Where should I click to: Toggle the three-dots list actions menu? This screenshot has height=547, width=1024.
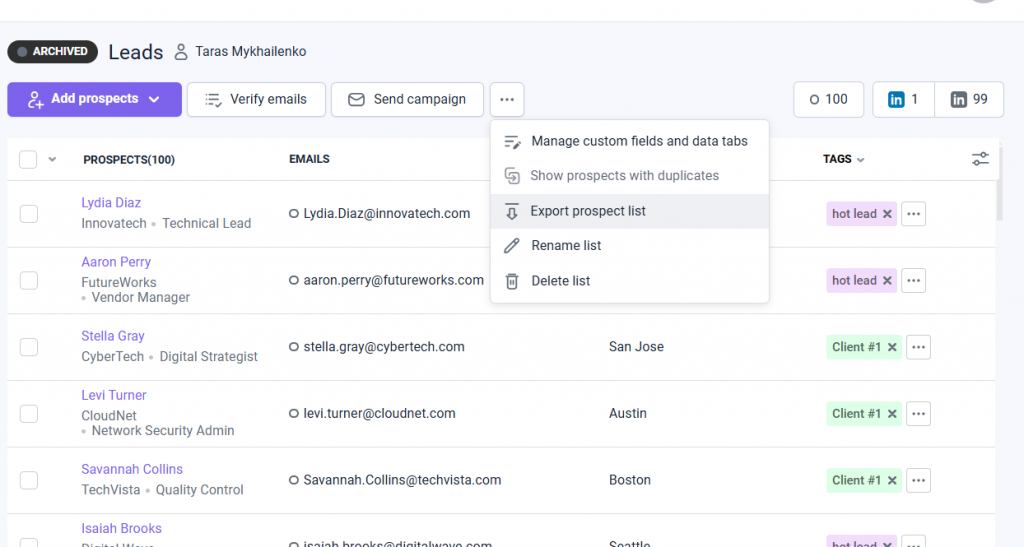pyautogui.click(x=507, y=99)
